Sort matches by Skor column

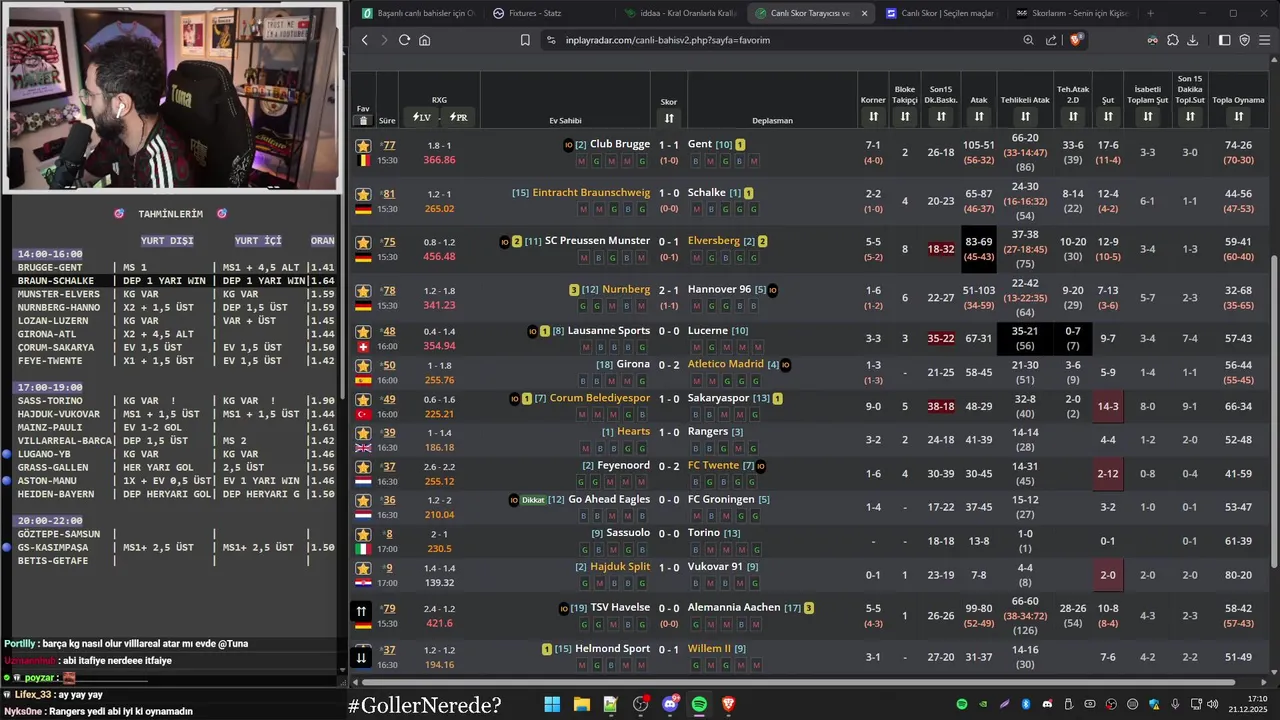669,118
